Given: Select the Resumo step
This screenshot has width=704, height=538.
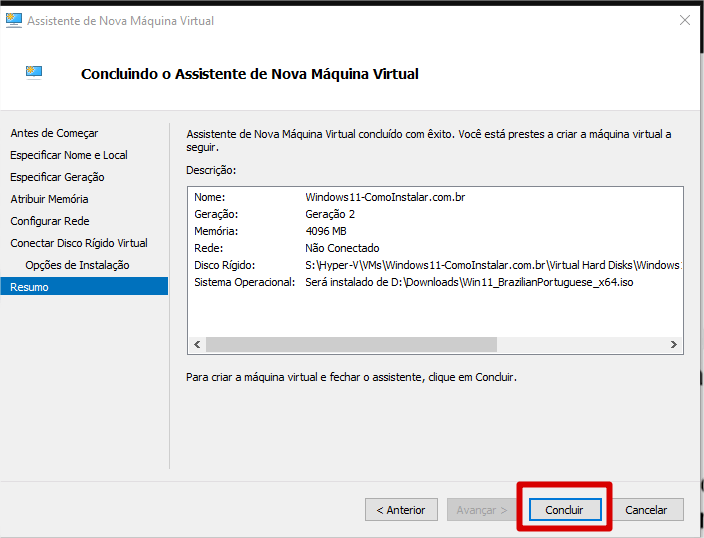Looking at the screenshot, I should click(x=84, y=287).
